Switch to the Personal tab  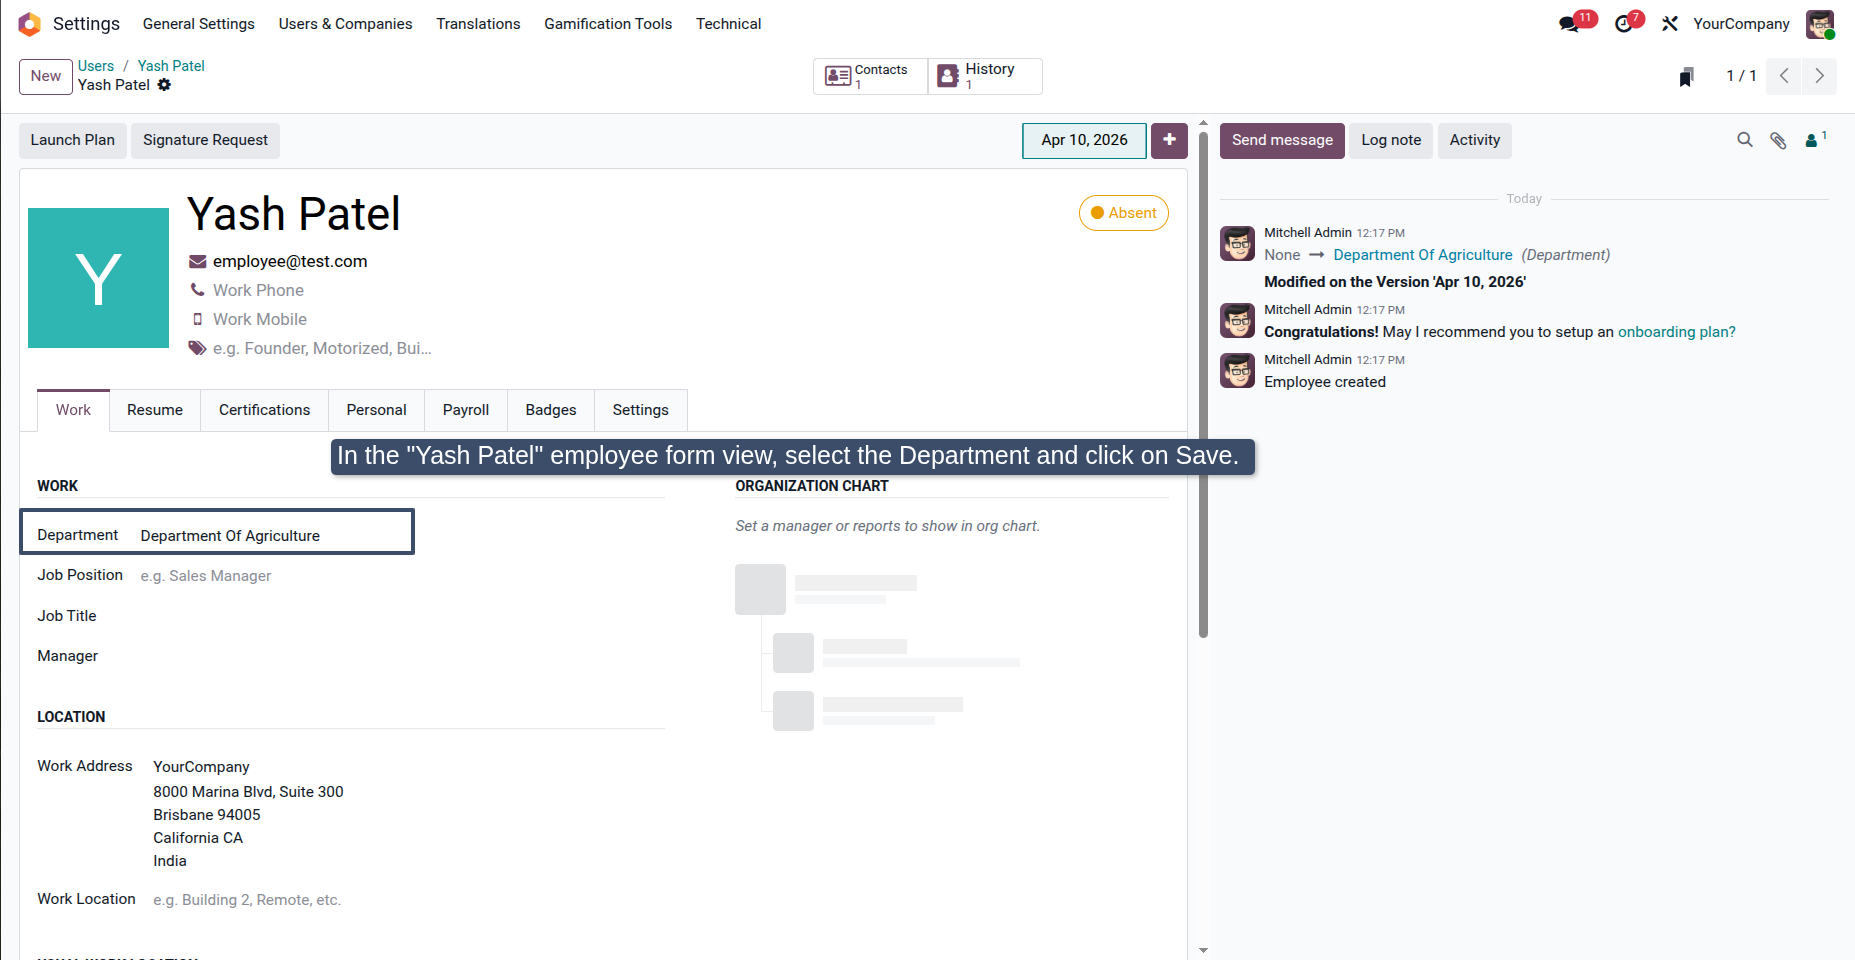[x=376, y=410]
